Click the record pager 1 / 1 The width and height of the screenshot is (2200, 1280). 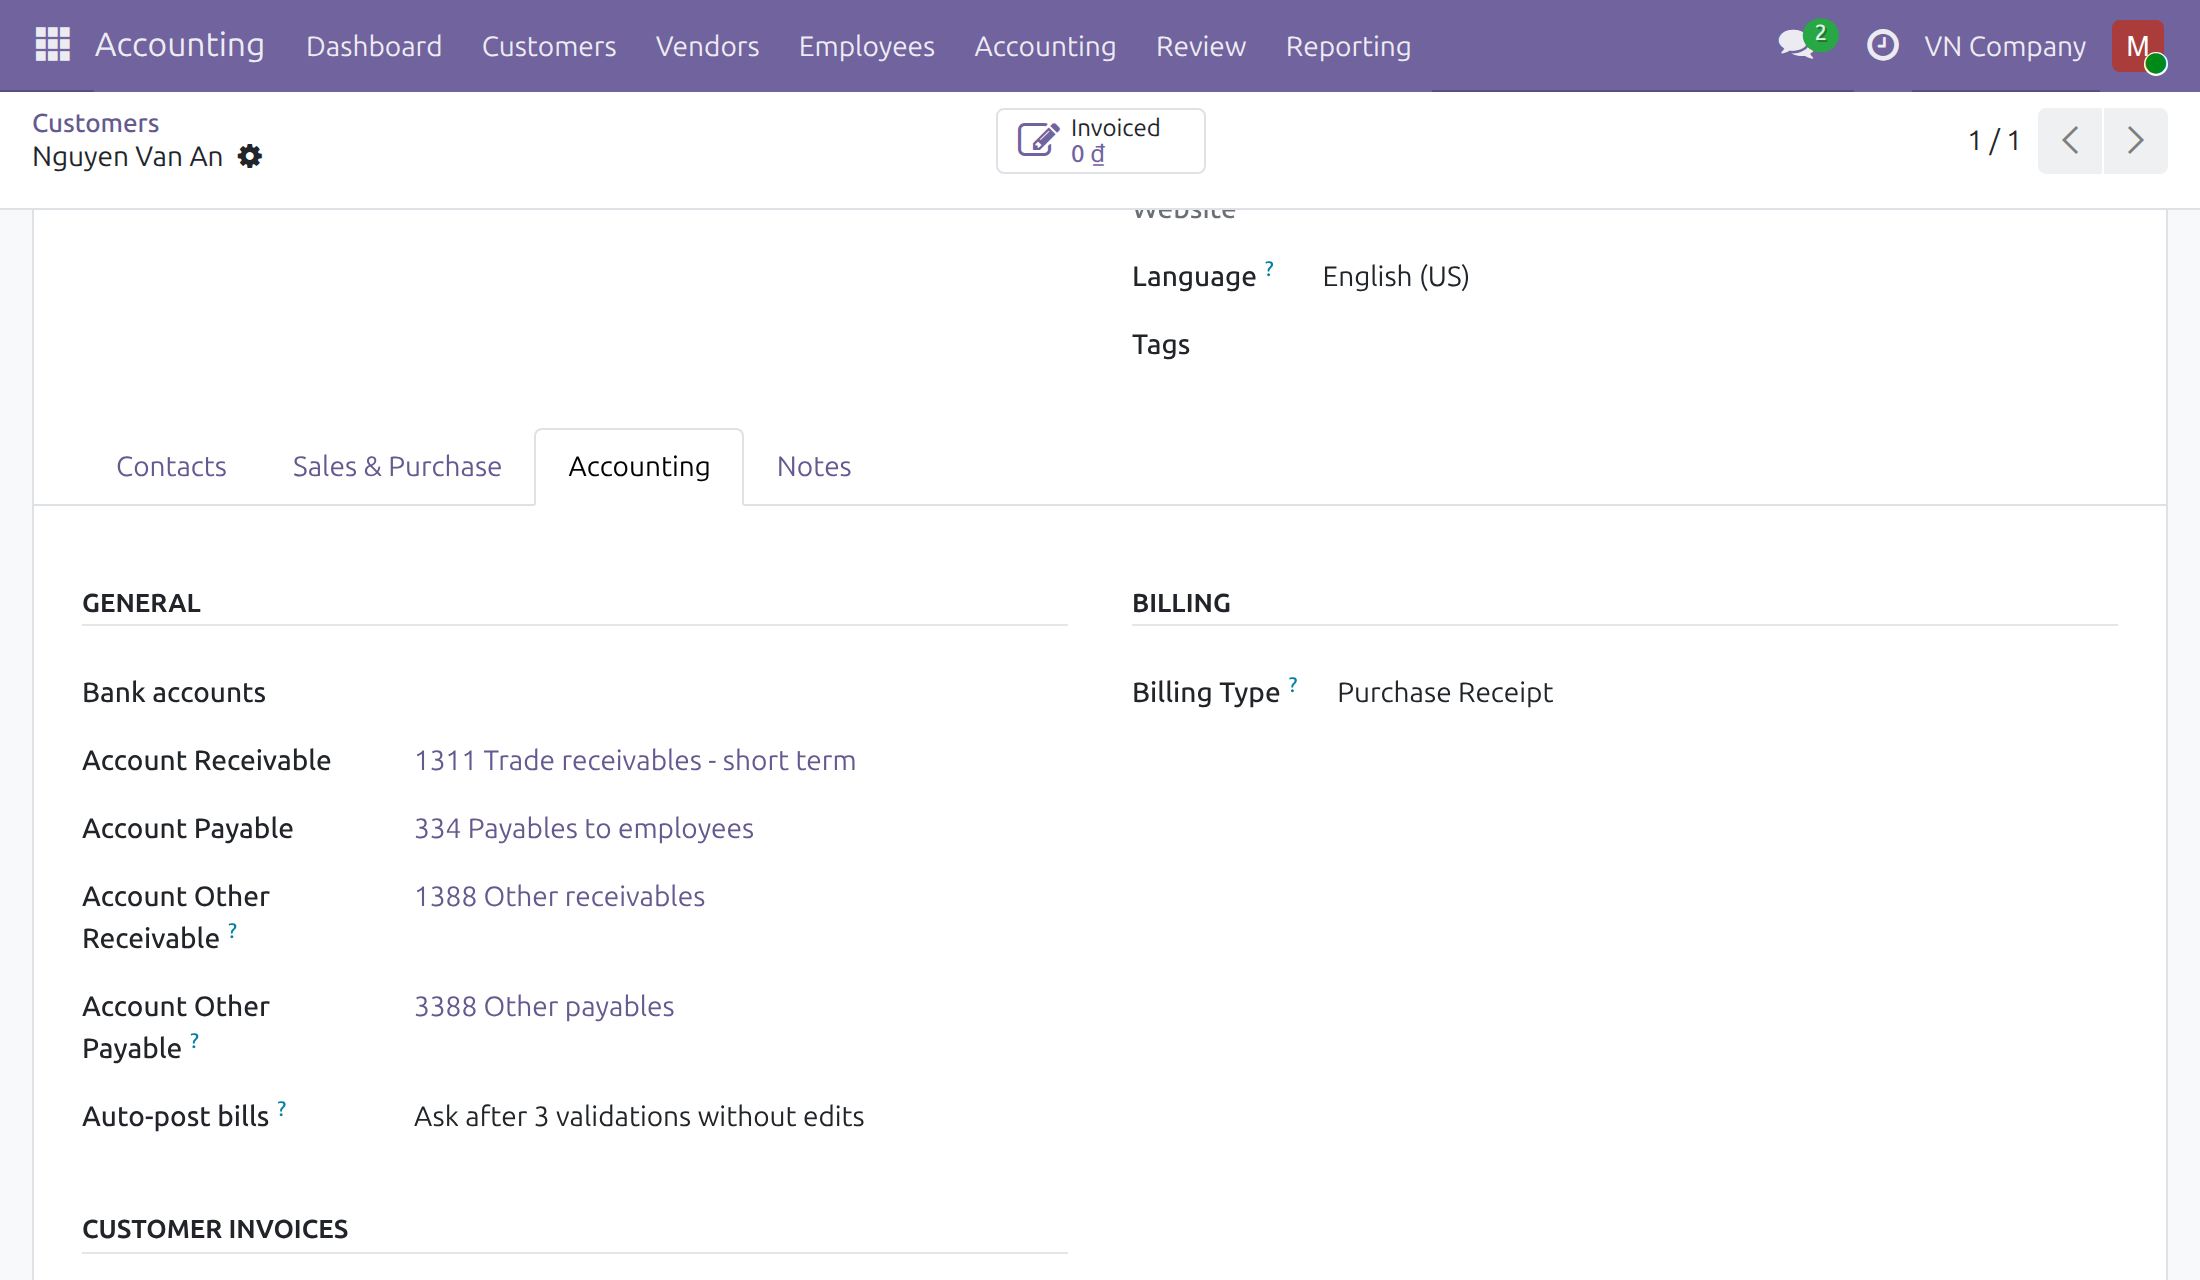click(x=1994, y=140)
